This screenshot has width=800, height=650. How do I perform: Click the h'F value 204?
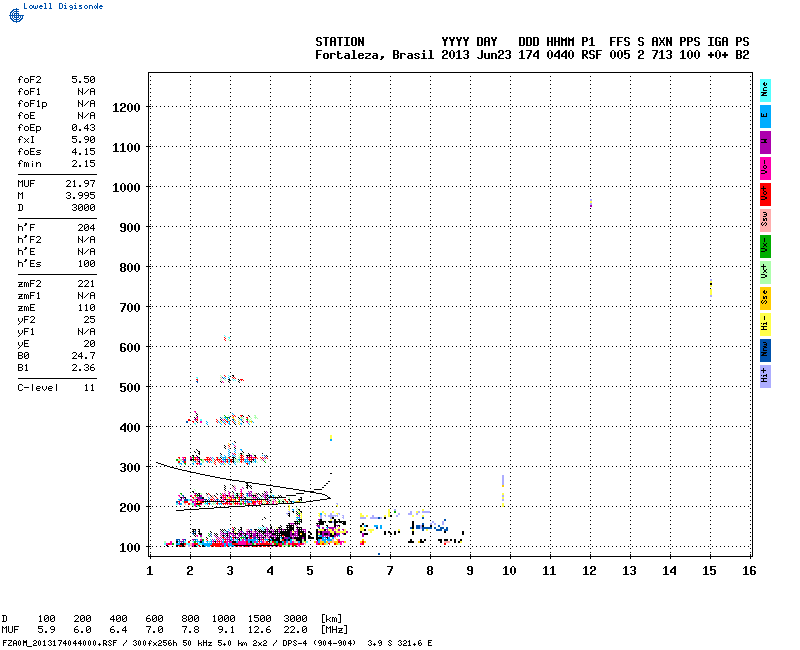pyautogui.click(x=86, y=228)
